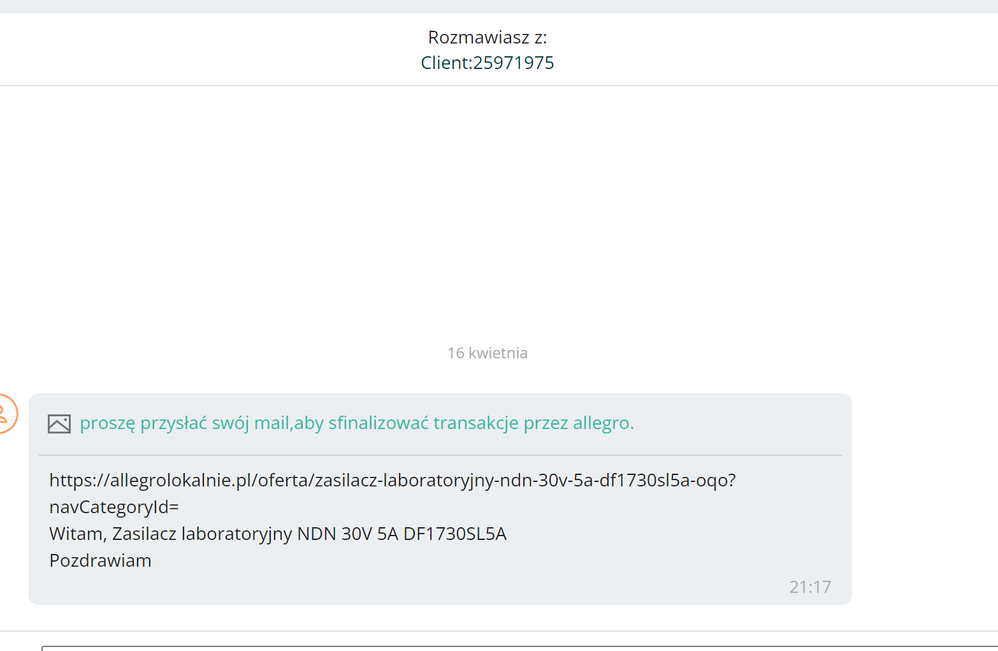Click the divider line below chat header
This screenshot has width=998, height=651.
[x=499, y=85]
